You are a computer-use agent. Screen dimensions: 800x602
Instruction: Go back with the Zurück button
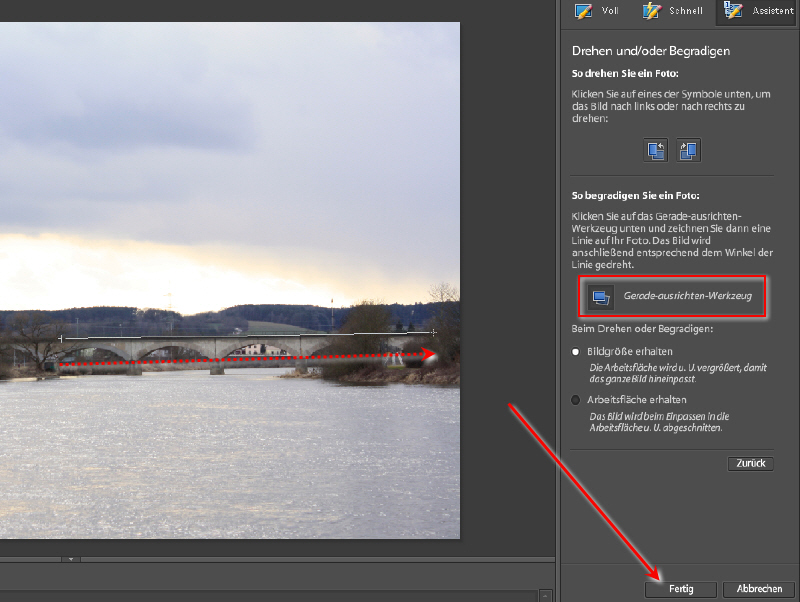click(750, 463)
